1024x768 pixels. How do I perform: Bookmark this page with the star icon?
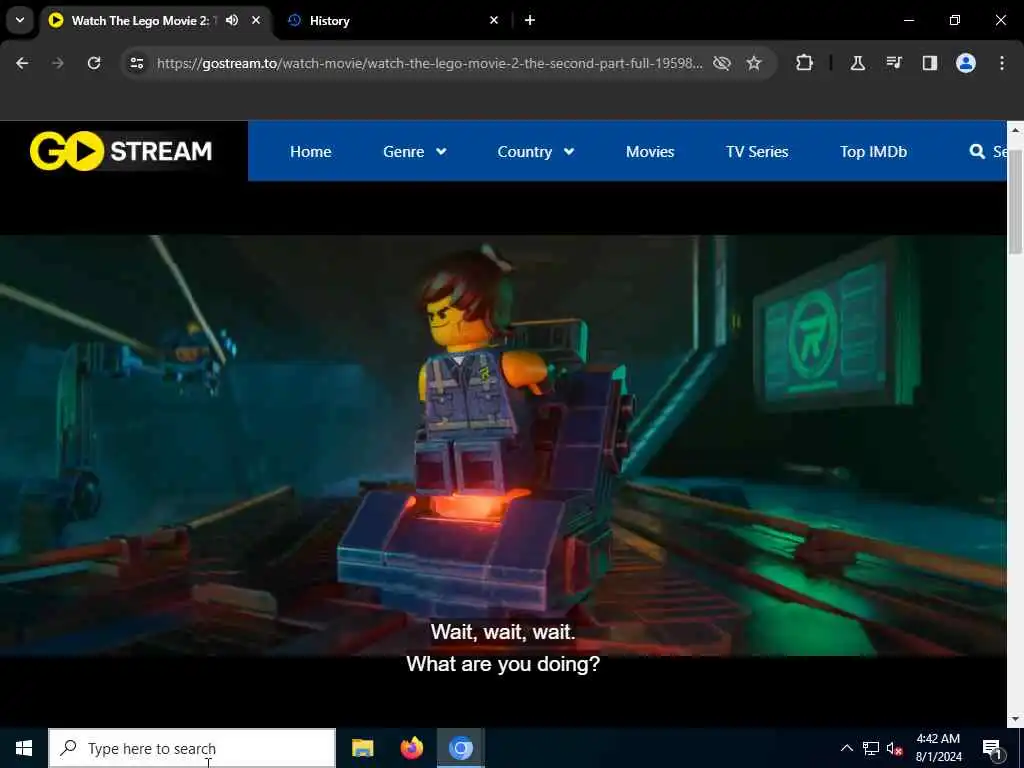[x=754, y=63]
